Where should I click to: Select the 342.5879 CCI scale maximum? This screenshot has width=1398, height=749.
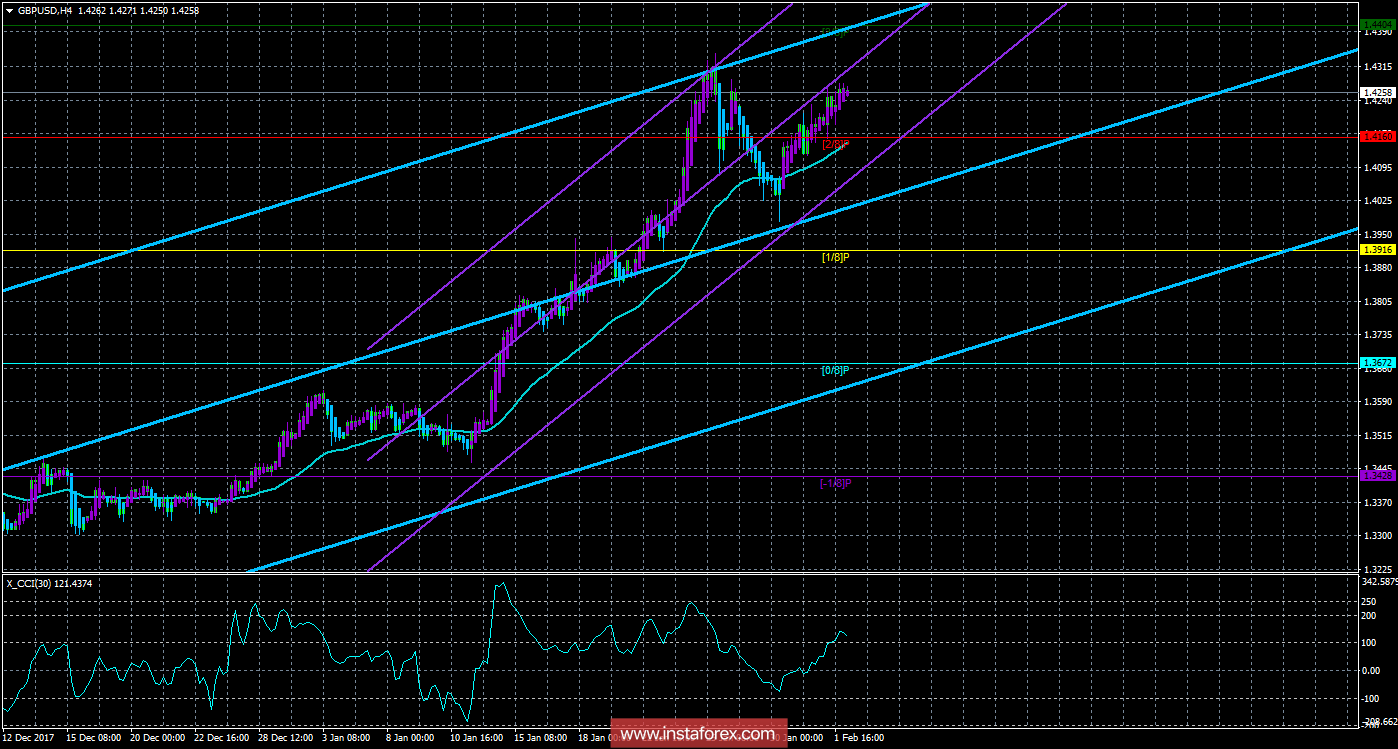(x=1380, y=581)
